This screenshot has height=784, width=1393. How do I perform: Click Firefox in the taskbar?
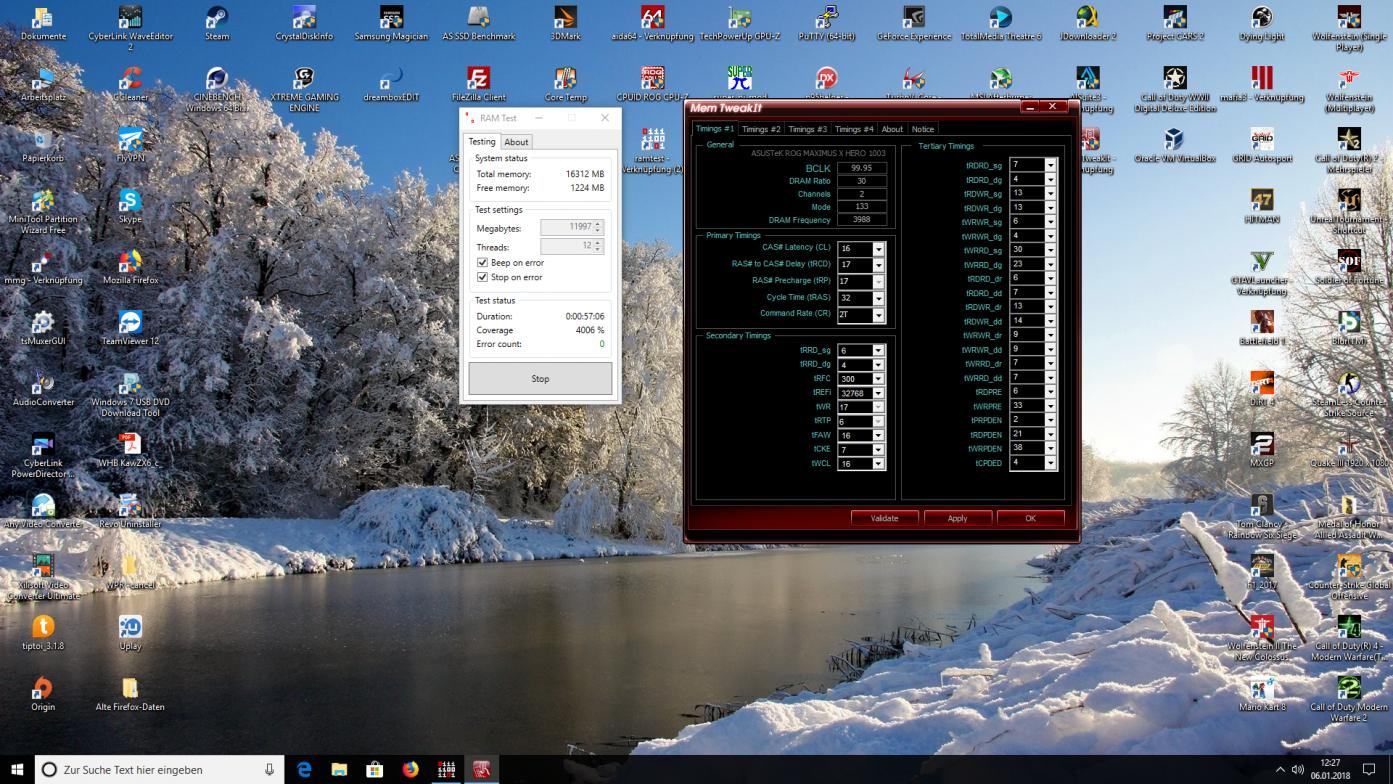(410, 769)
